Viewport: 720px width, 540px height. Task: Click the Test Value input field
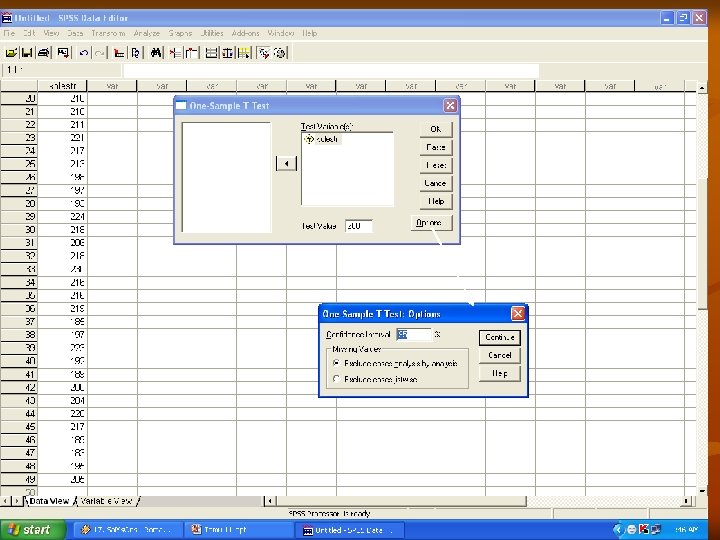[358, 225]
